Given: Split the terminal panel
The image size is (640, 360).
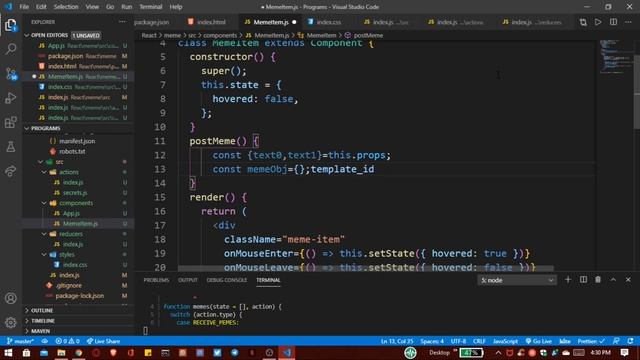Looking at the screenshot, I should 583,280.
